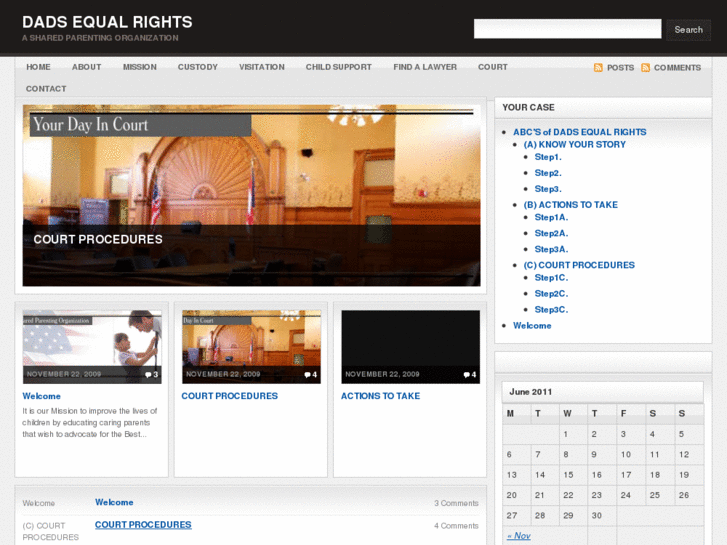
Task: Open the Your Day In Court slider image
Action: tap(251, 195)
